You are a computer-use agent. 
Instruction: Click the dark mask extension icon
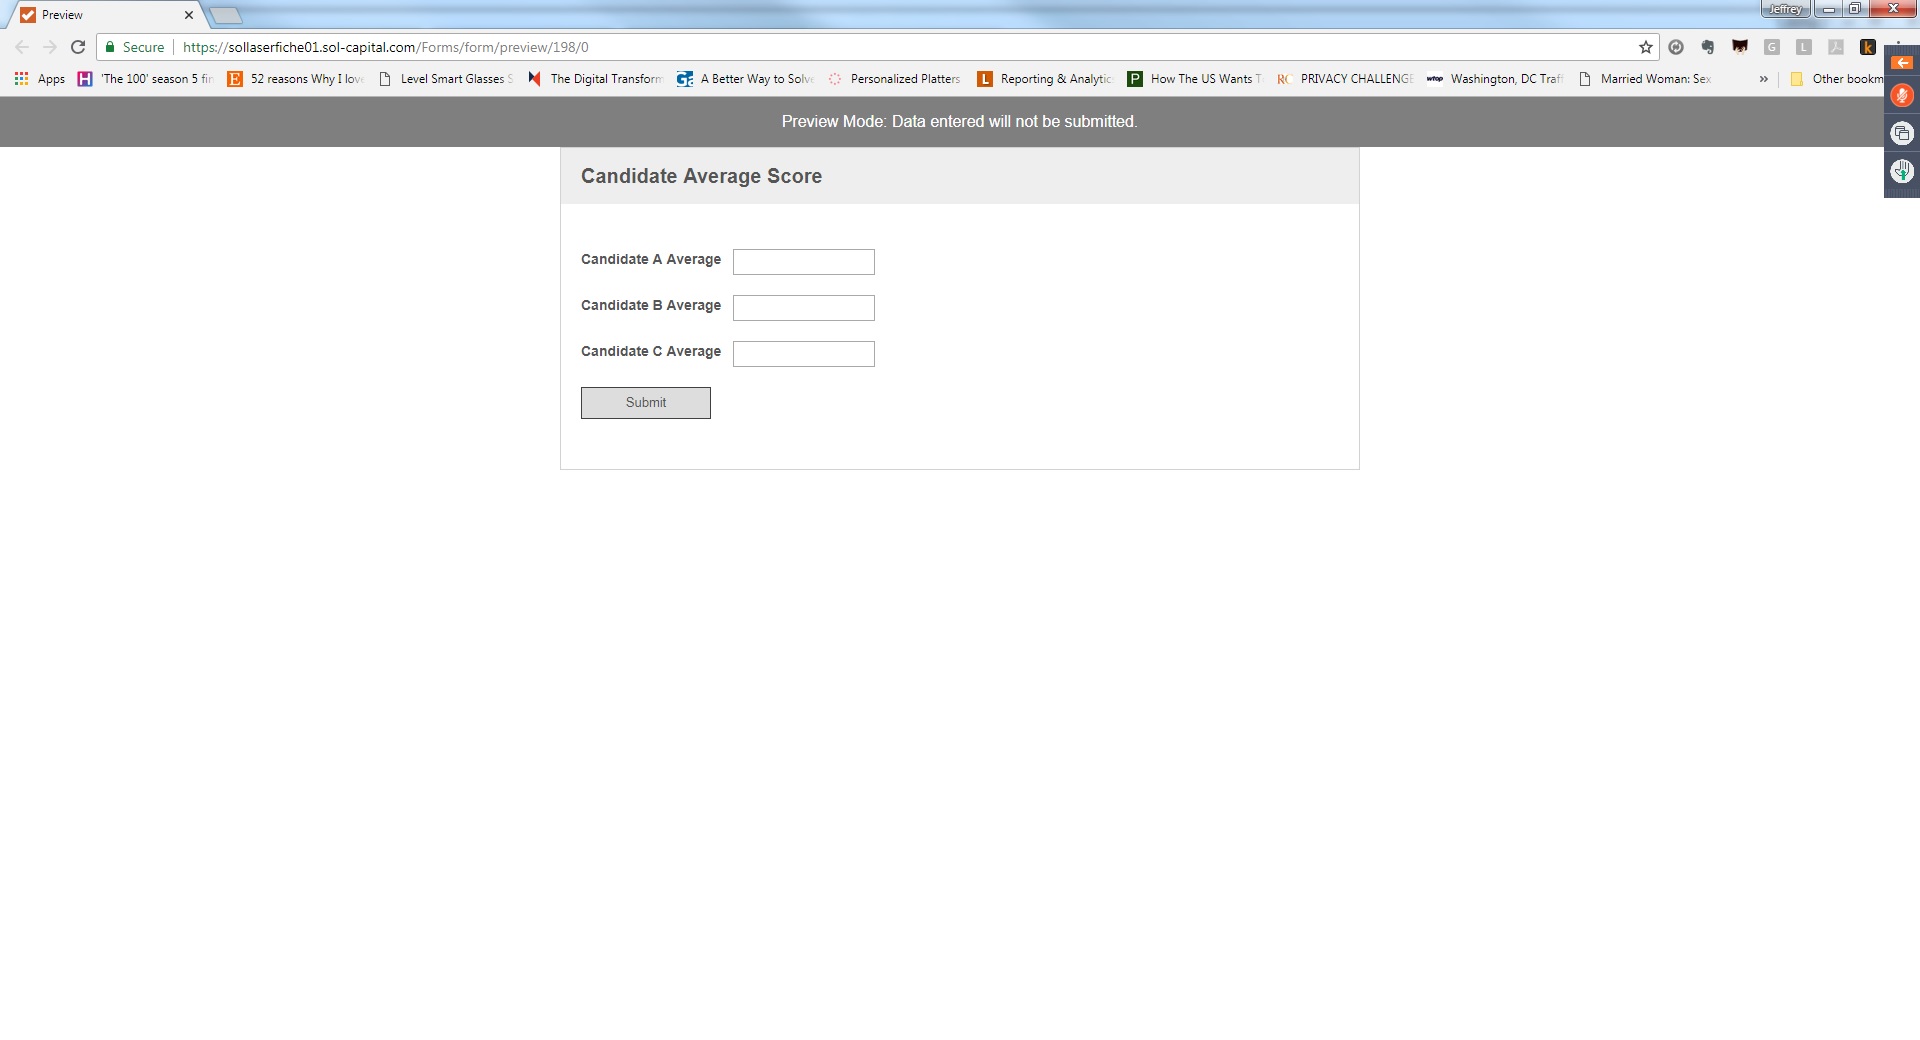[x=1740, y=47]
